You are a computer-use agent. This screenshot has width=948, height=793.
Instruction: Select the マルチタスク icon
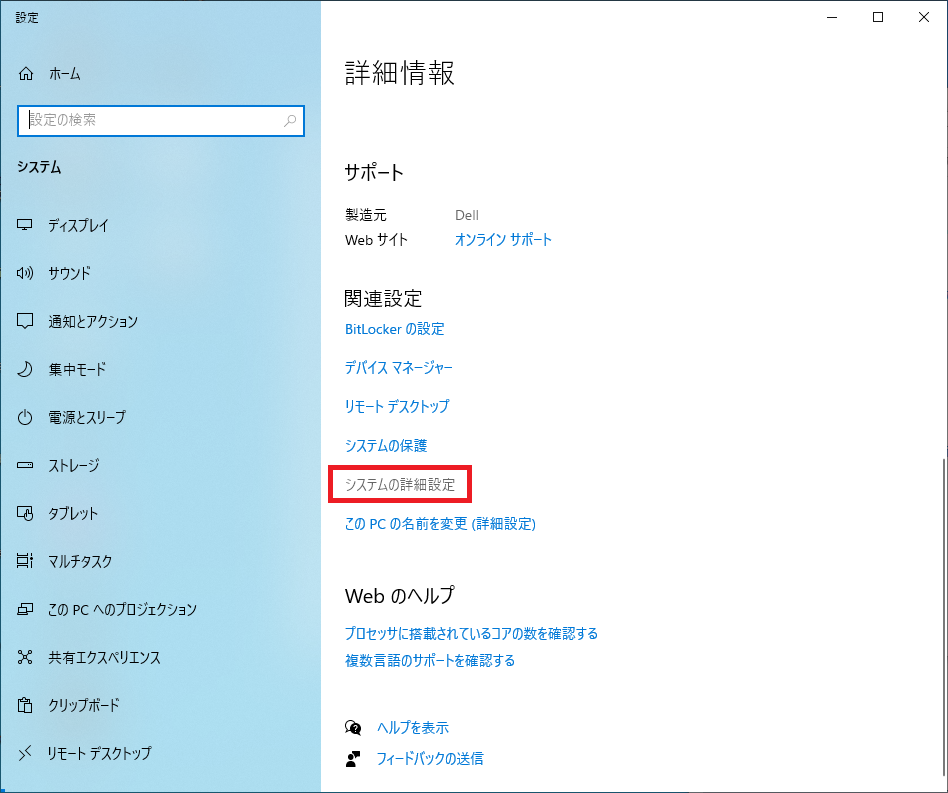tap(26, 561)
